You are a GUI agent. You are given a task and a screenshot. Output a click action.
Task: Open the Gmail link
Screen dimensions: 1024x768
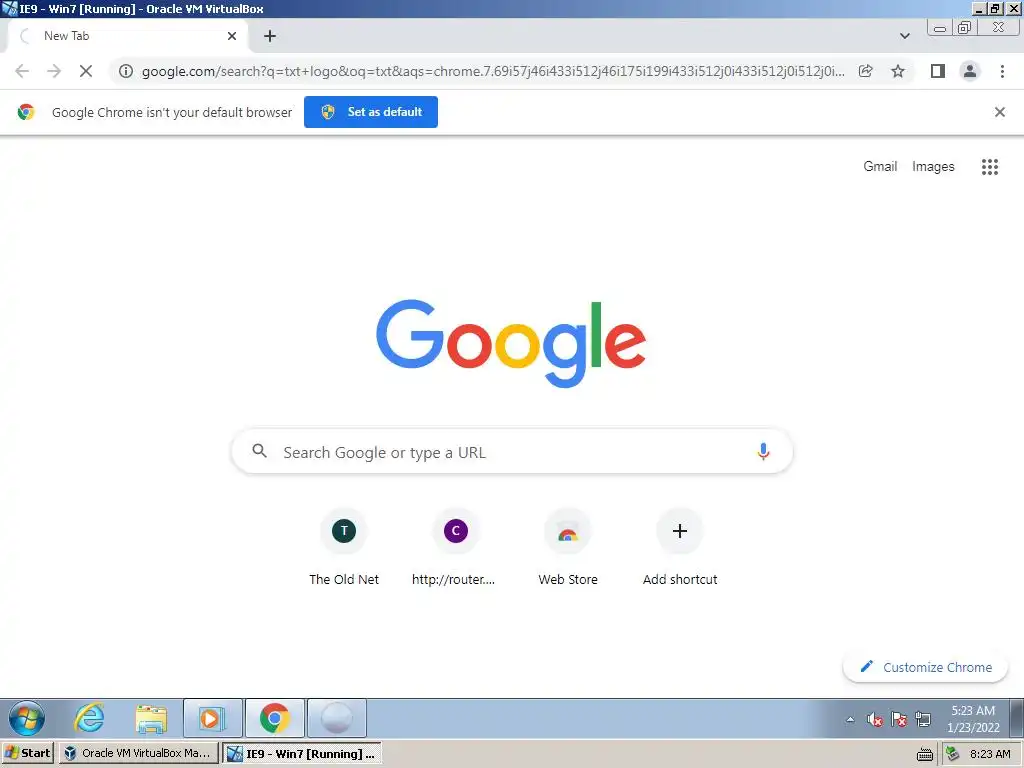tap(880, 166)
